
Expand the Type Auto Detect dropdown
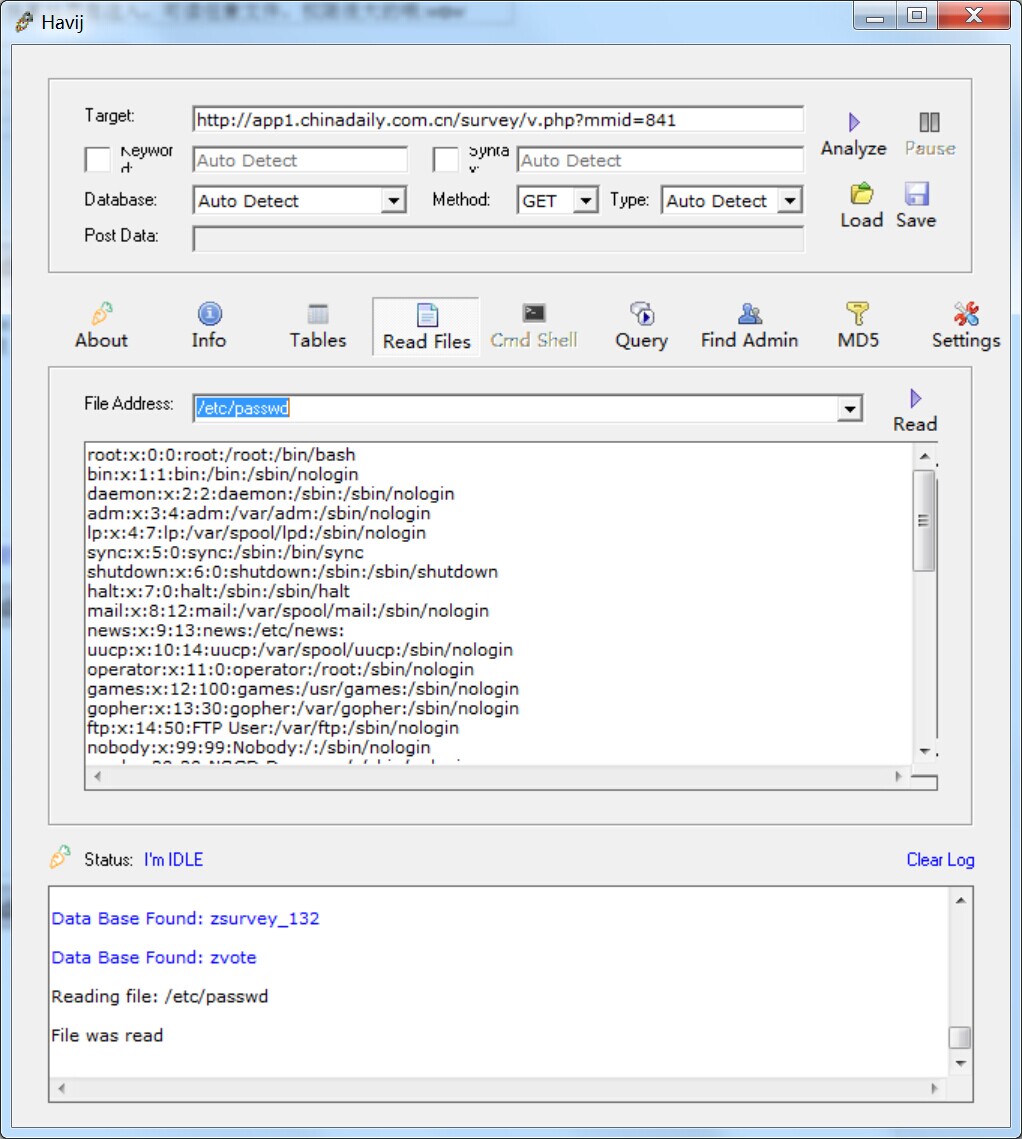coord(790,200)
